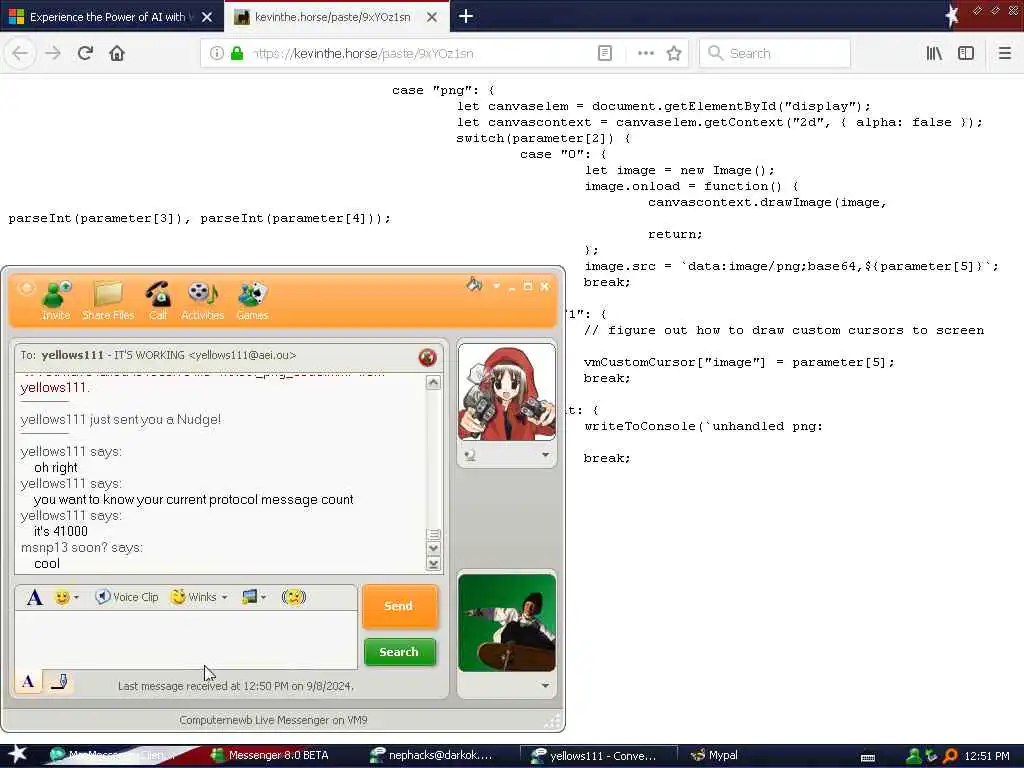Screen dimensions: 1024x768
Task: Click the site information icon in the address bar
Action: coord(217,53)
